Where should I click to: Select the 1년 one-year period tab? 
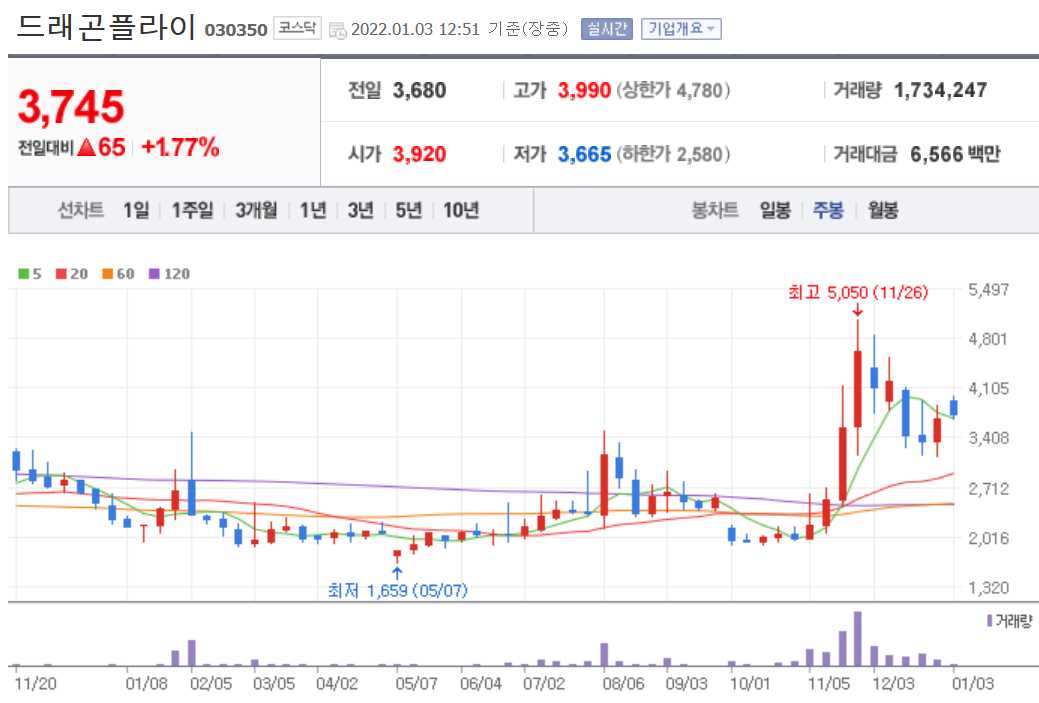(x=313, y=210)
